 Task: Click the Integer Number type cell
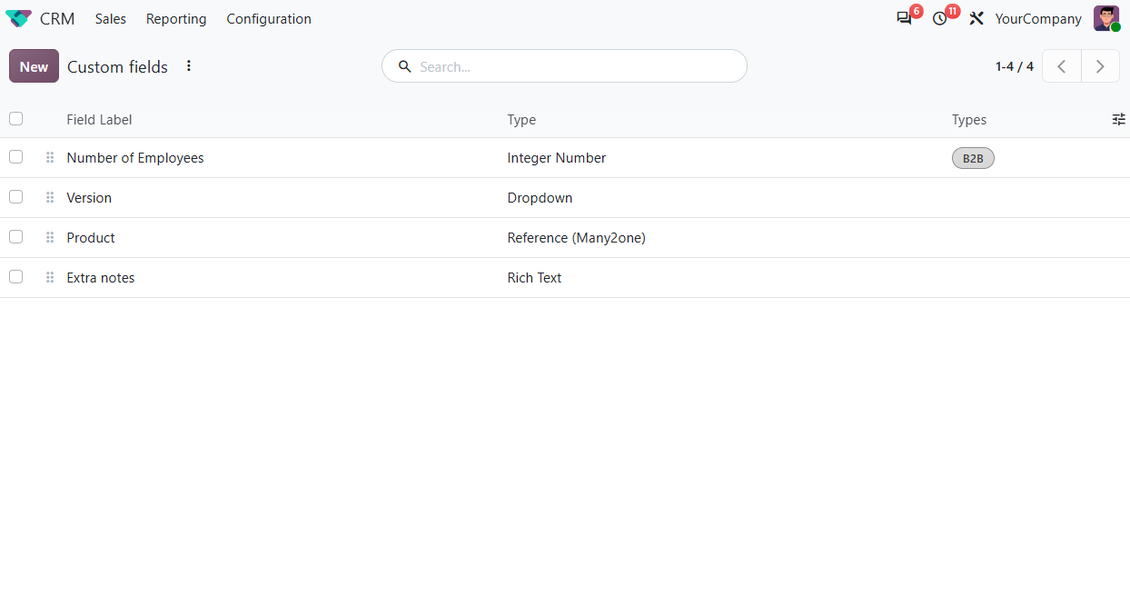click(556, 158)
